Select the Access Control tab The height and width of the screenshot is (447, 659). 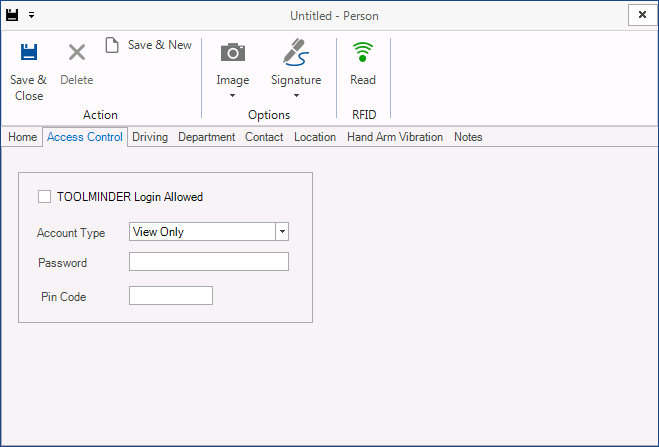coord(85,137)
